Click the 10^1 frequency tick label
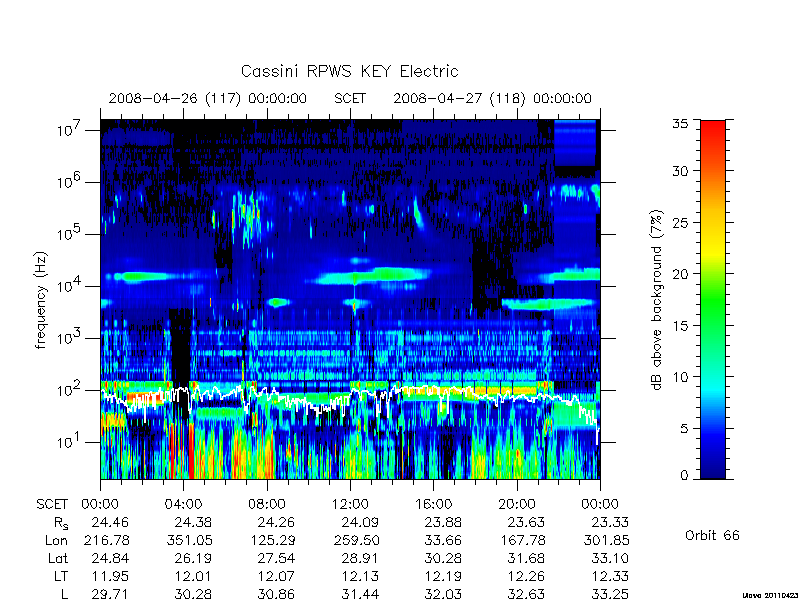This screenshot has height=600, width=800. (x=70, y=441)
